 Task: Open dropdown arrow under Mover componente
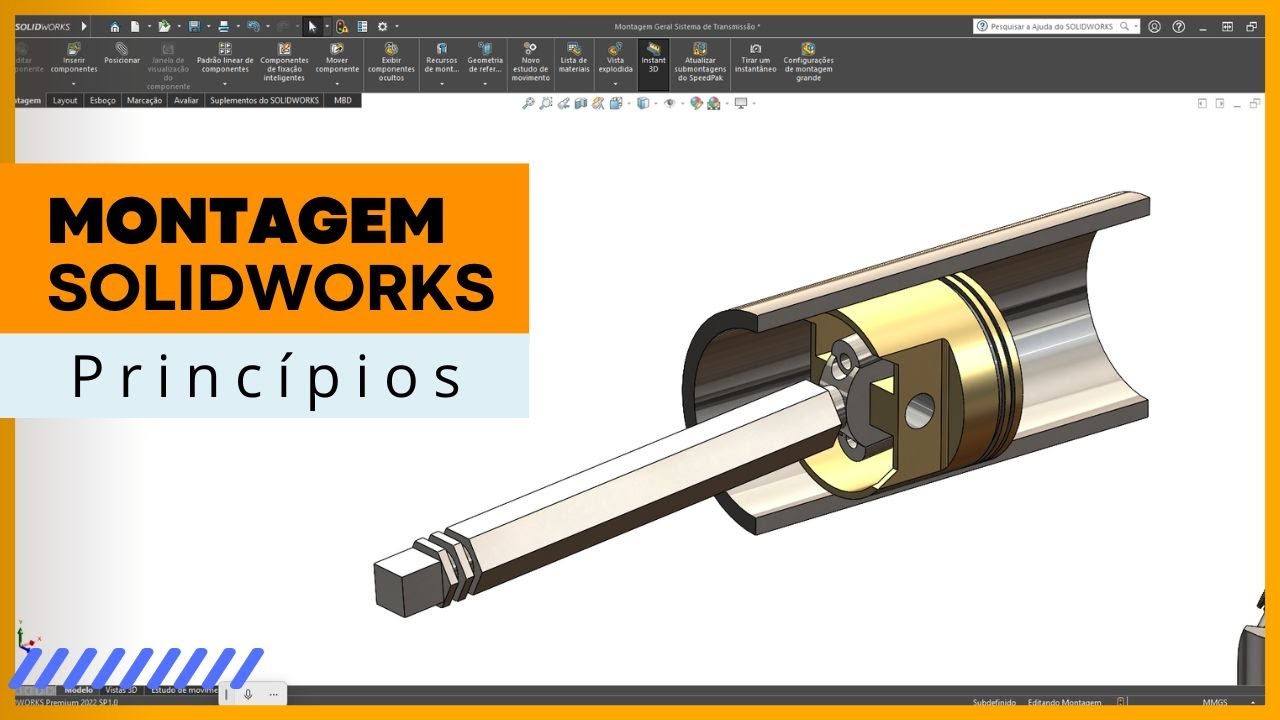coord(337,84)
